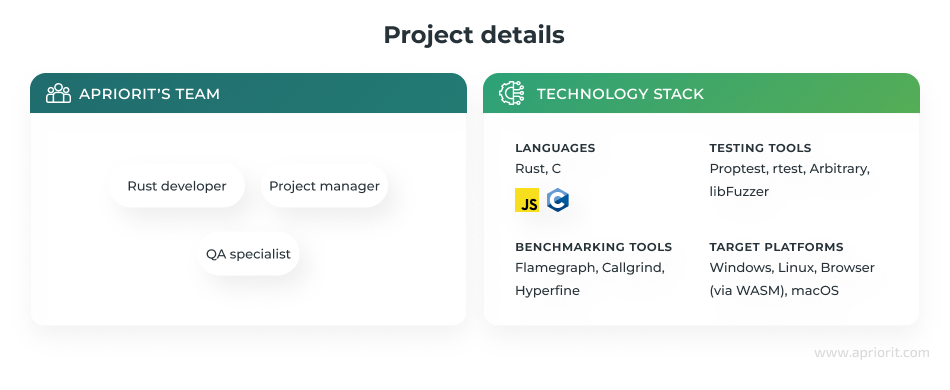Click 'Flamegraph, Callgrind,' text line

[x=590, y=268]
